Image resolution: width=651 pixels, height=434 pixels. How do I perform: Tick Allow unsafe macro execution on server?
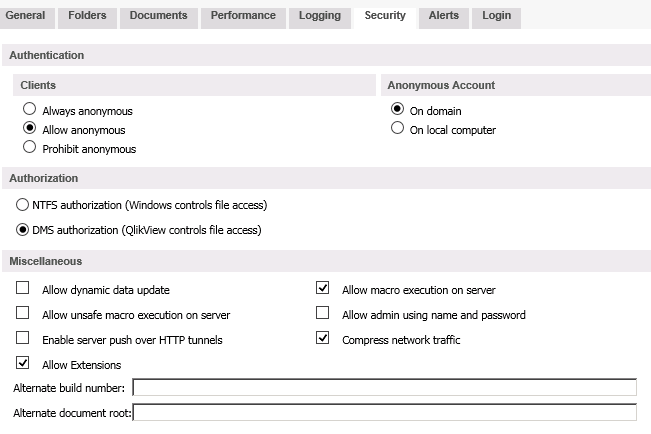pos(23,314)
